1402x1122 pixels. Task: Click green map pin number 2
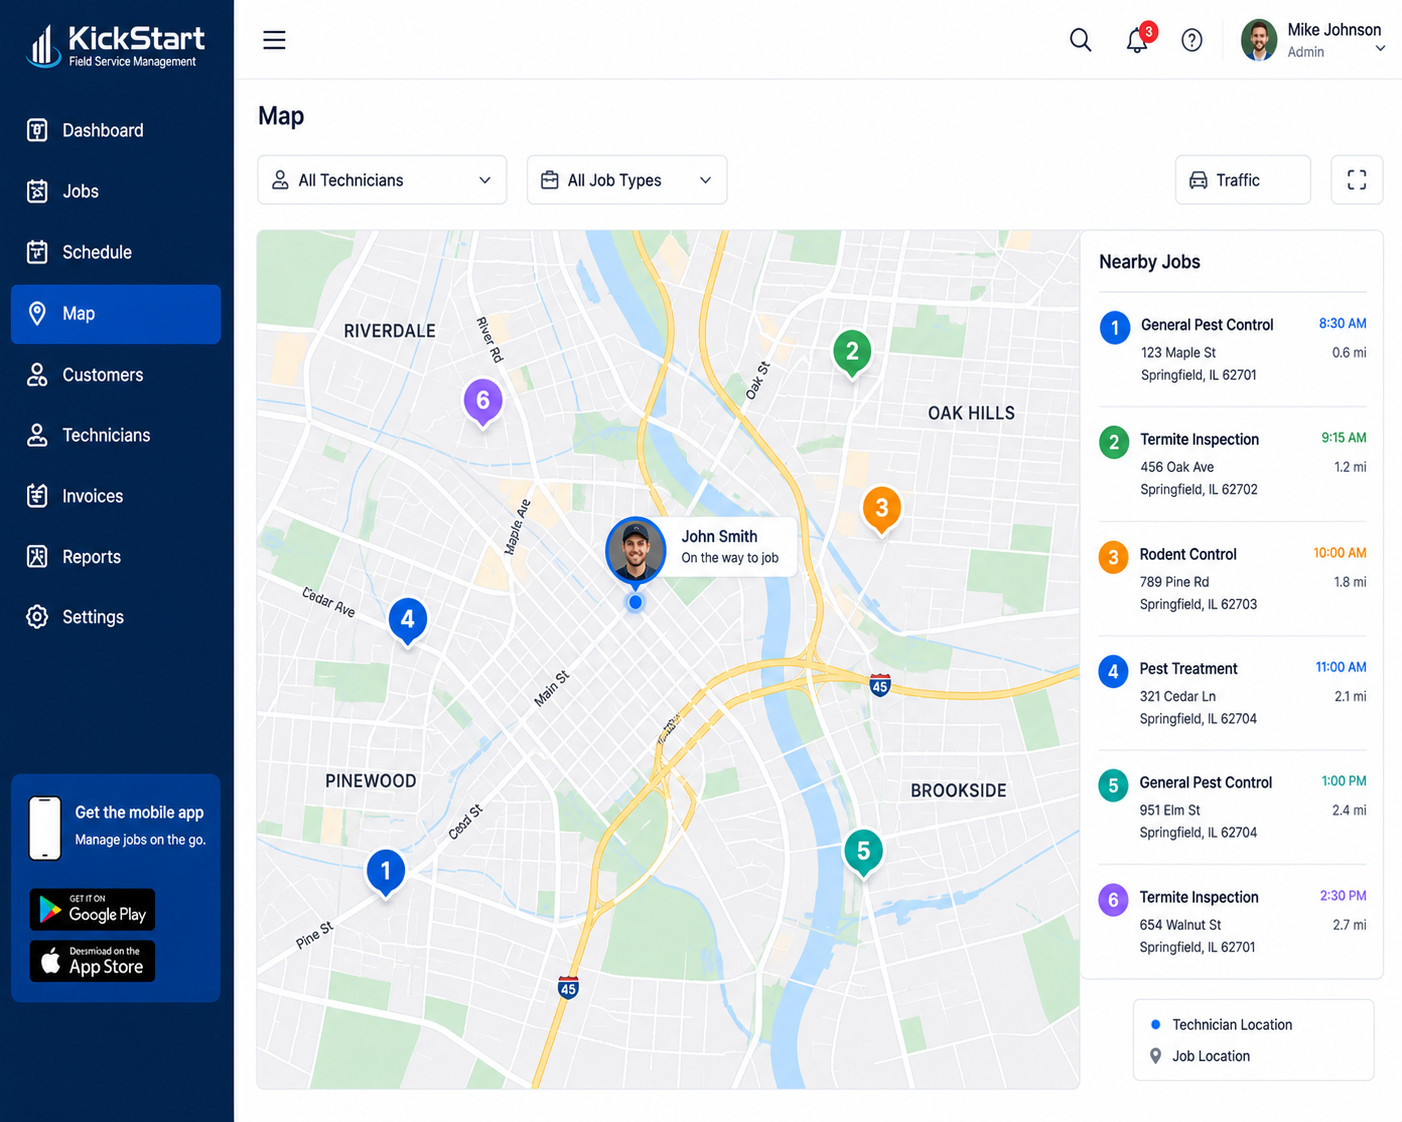(x=852, y=353)
